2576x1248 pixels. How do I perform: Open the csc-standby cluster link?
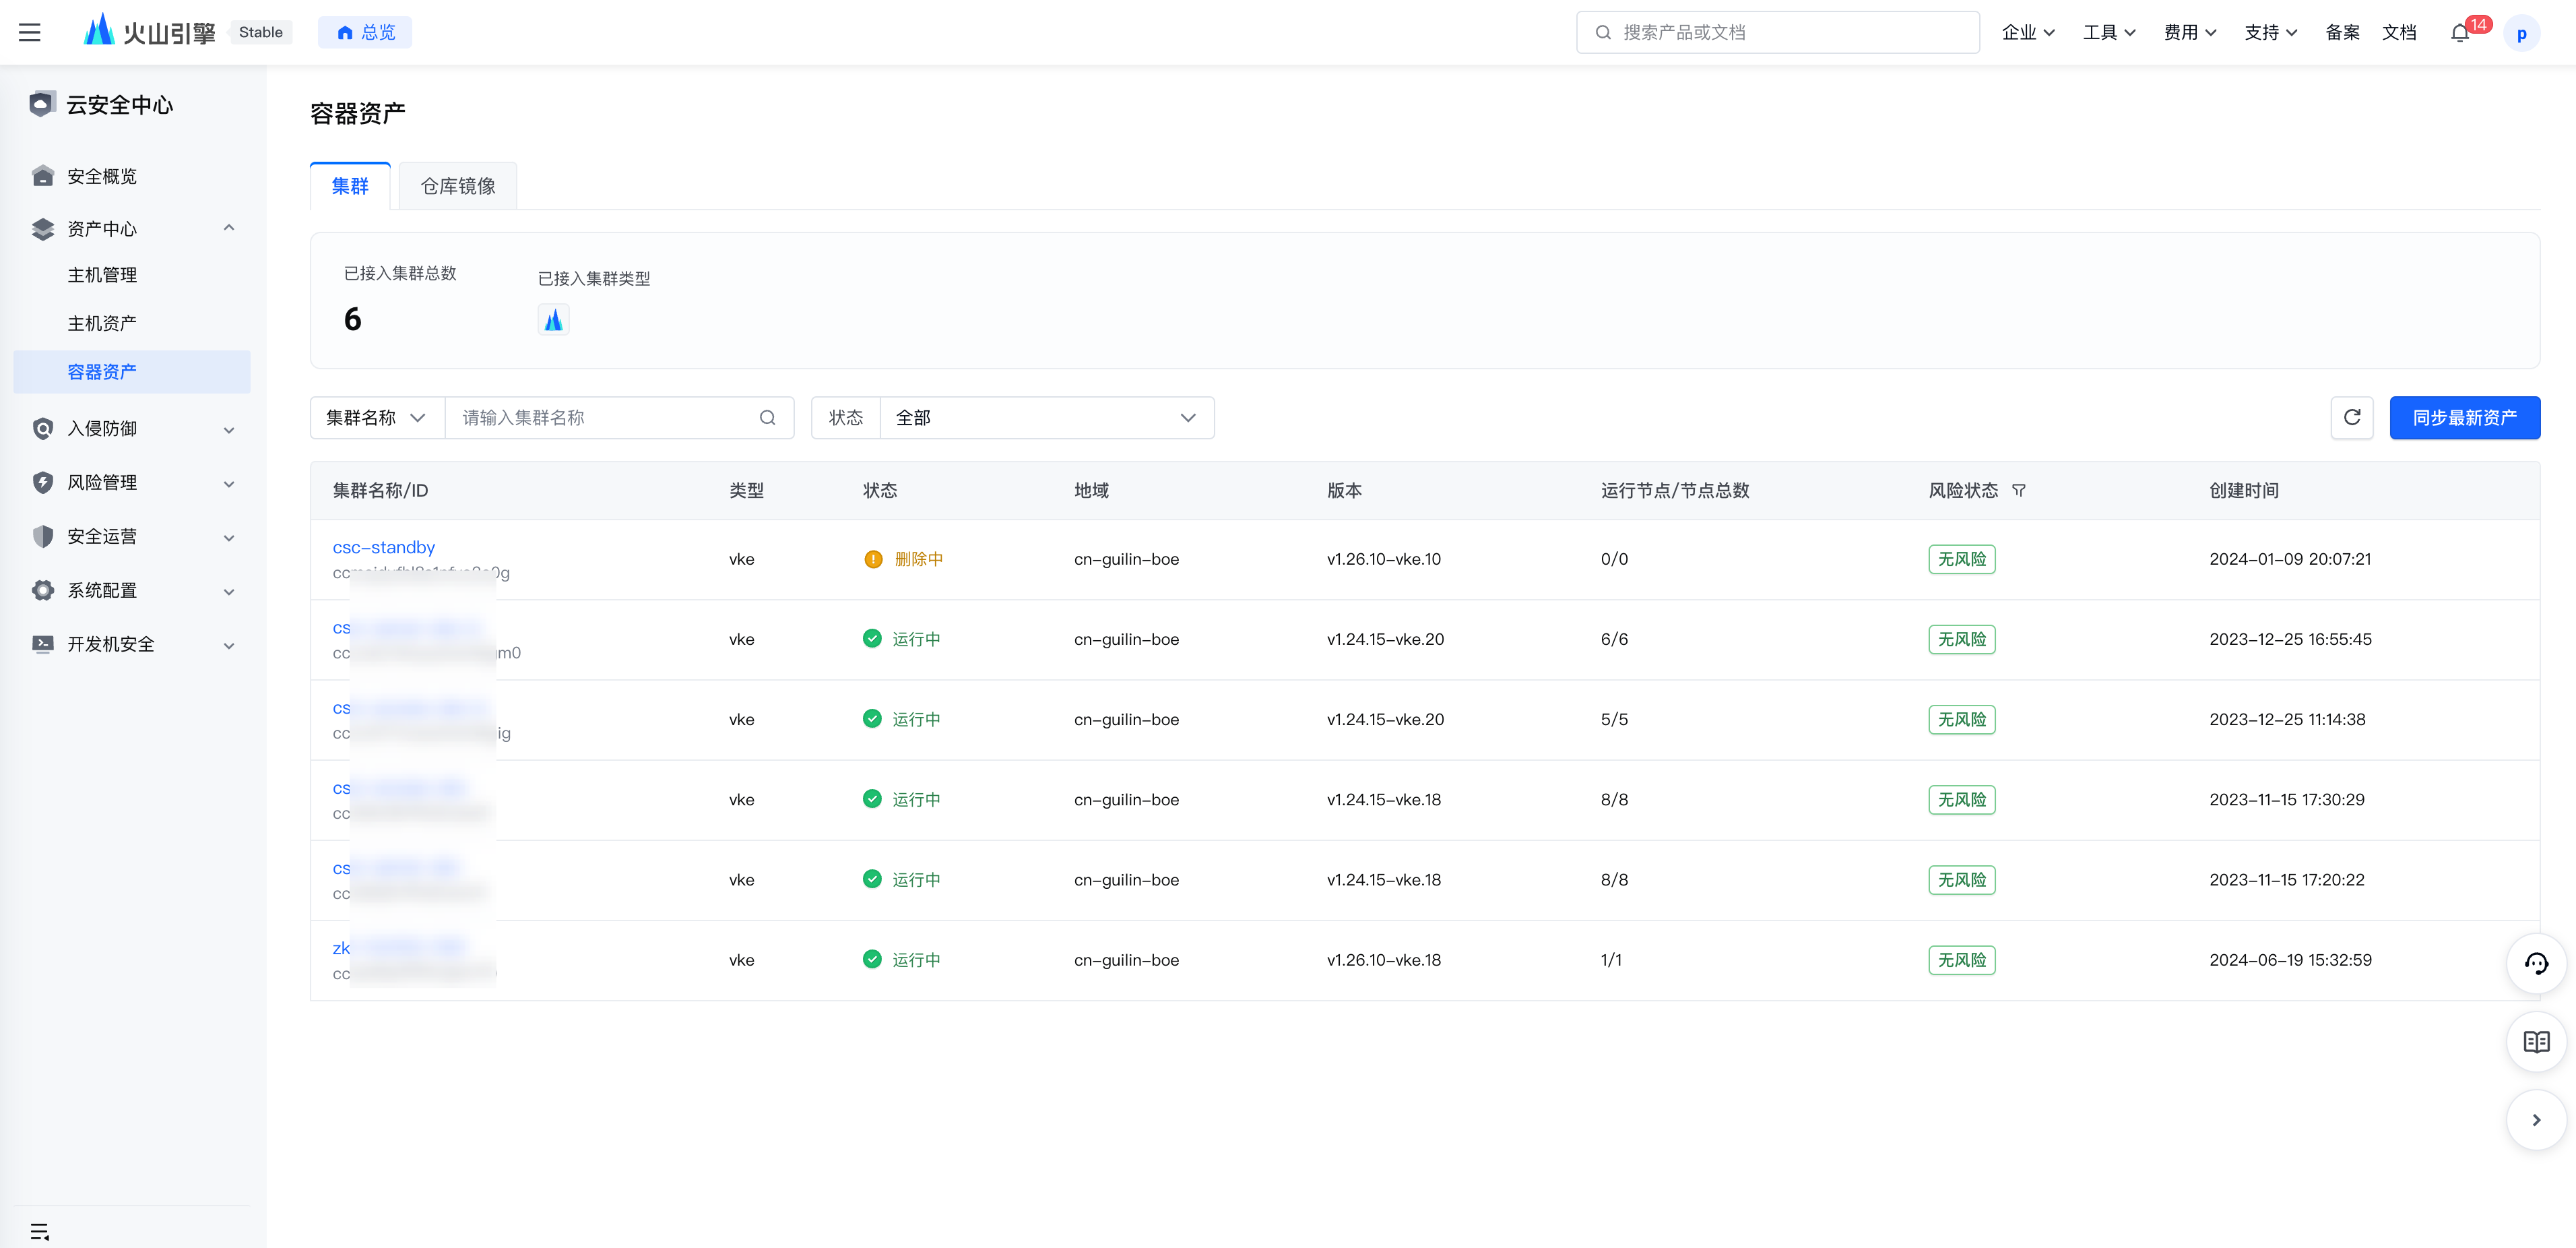(384, 547)
